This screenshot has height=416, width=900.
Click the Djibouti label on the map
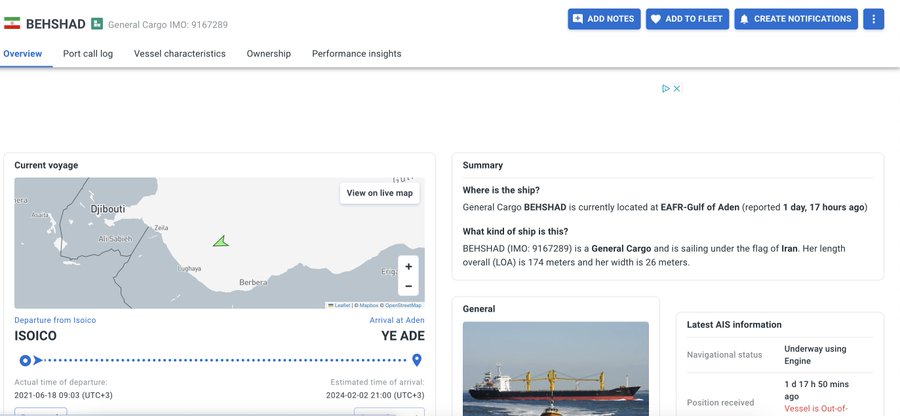(107, 209)
